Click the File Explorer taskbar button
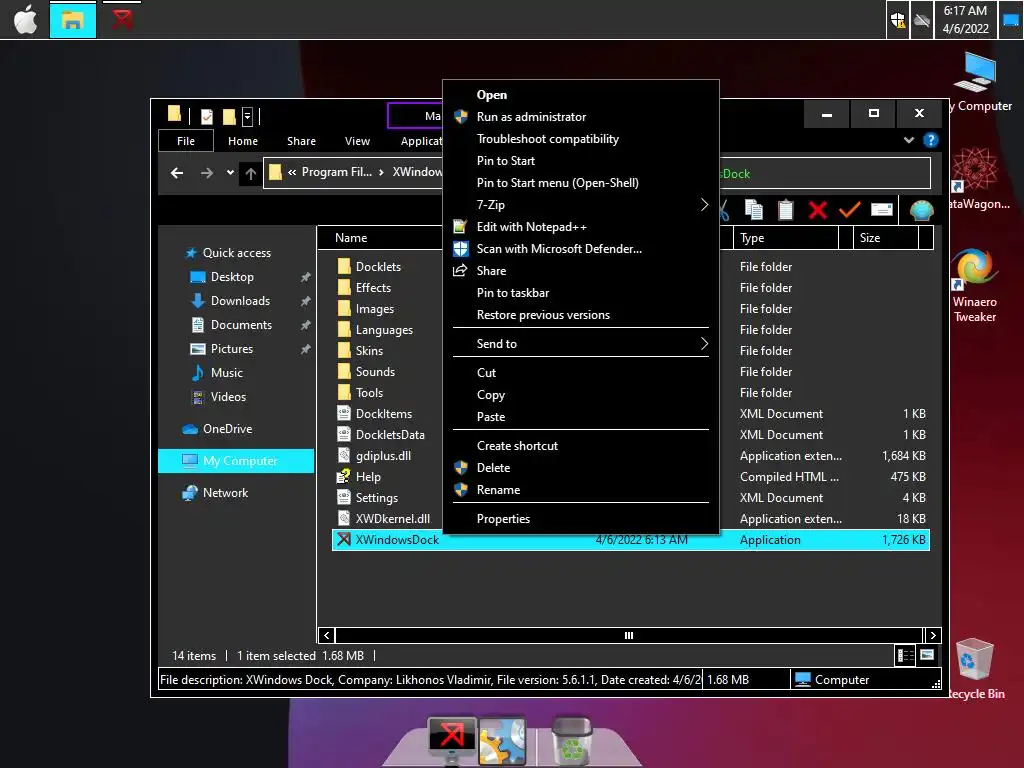 [x=72, y=20]
